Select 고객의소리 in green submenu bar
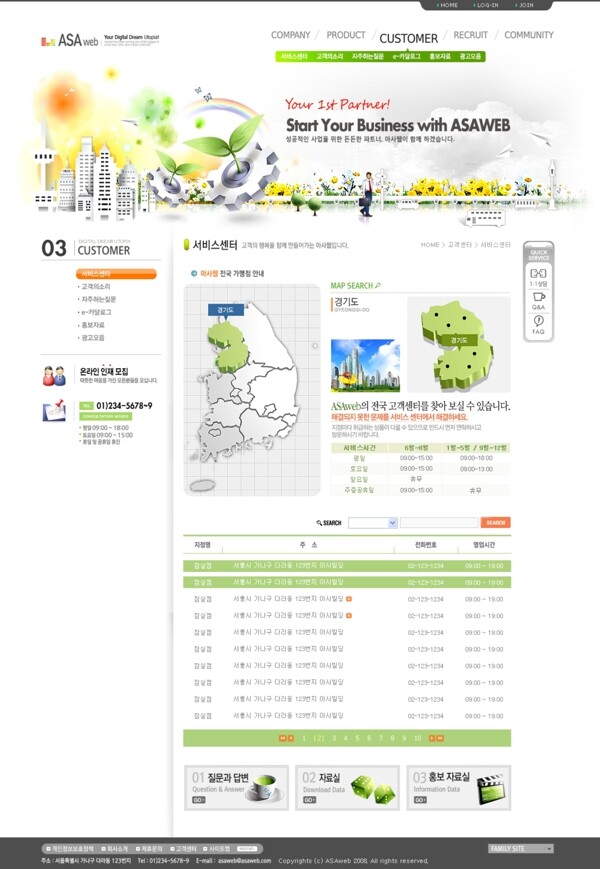The image size is (600, 869). tap(330, 57)
